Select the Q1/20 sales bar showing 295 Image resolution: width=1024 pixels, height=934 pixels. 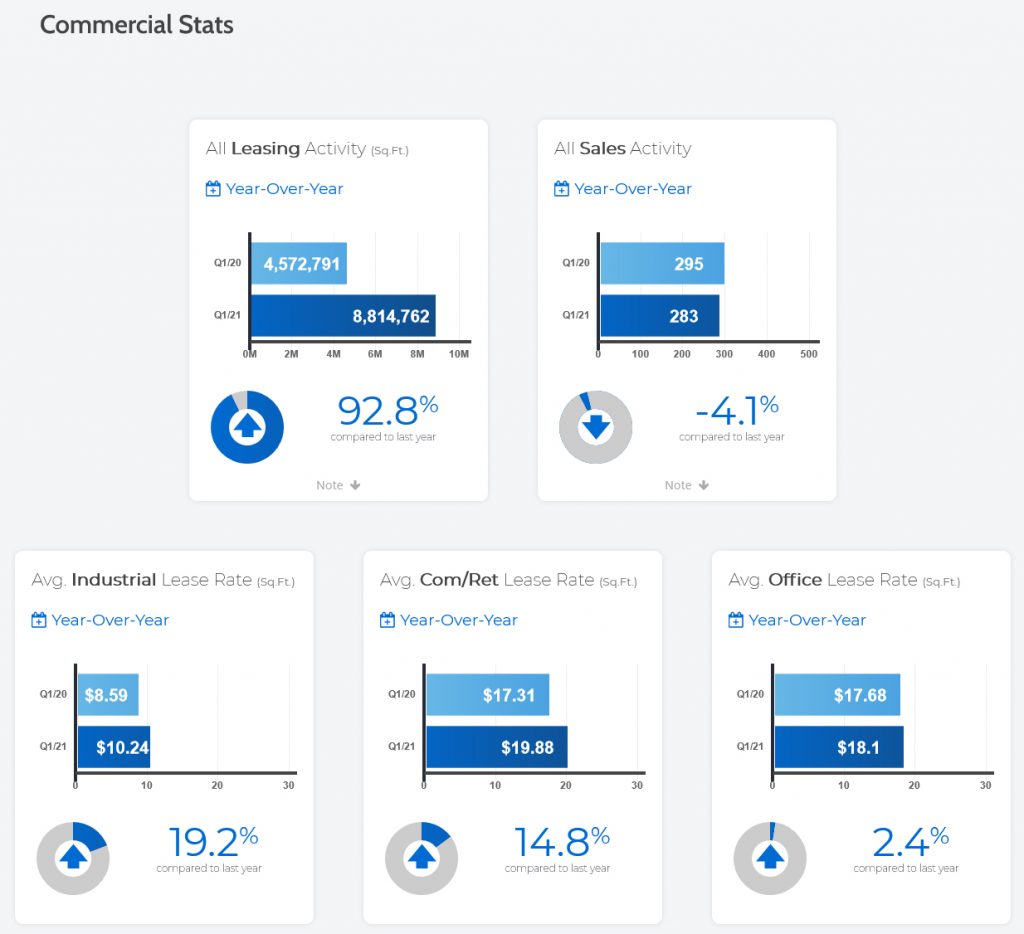click(661, 264)
